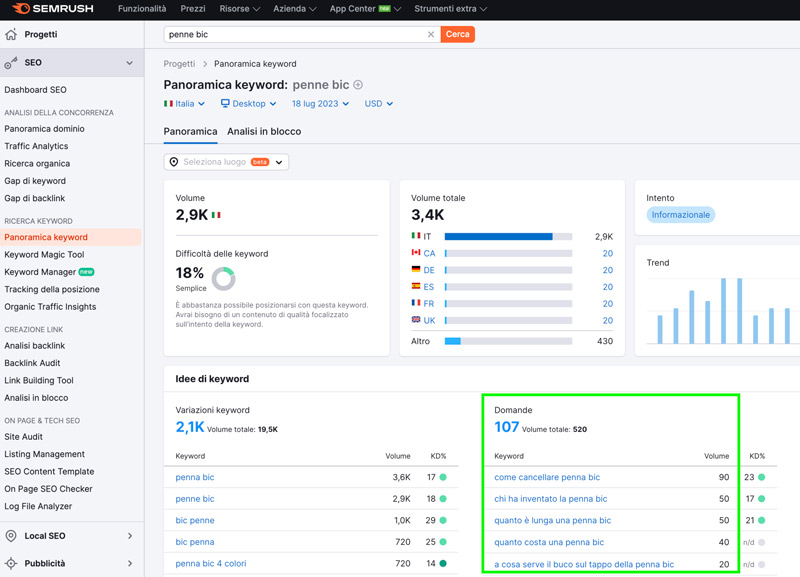Open the Risorse menu
The width and height of the screenshot is (800, 577).
(239, 9)
